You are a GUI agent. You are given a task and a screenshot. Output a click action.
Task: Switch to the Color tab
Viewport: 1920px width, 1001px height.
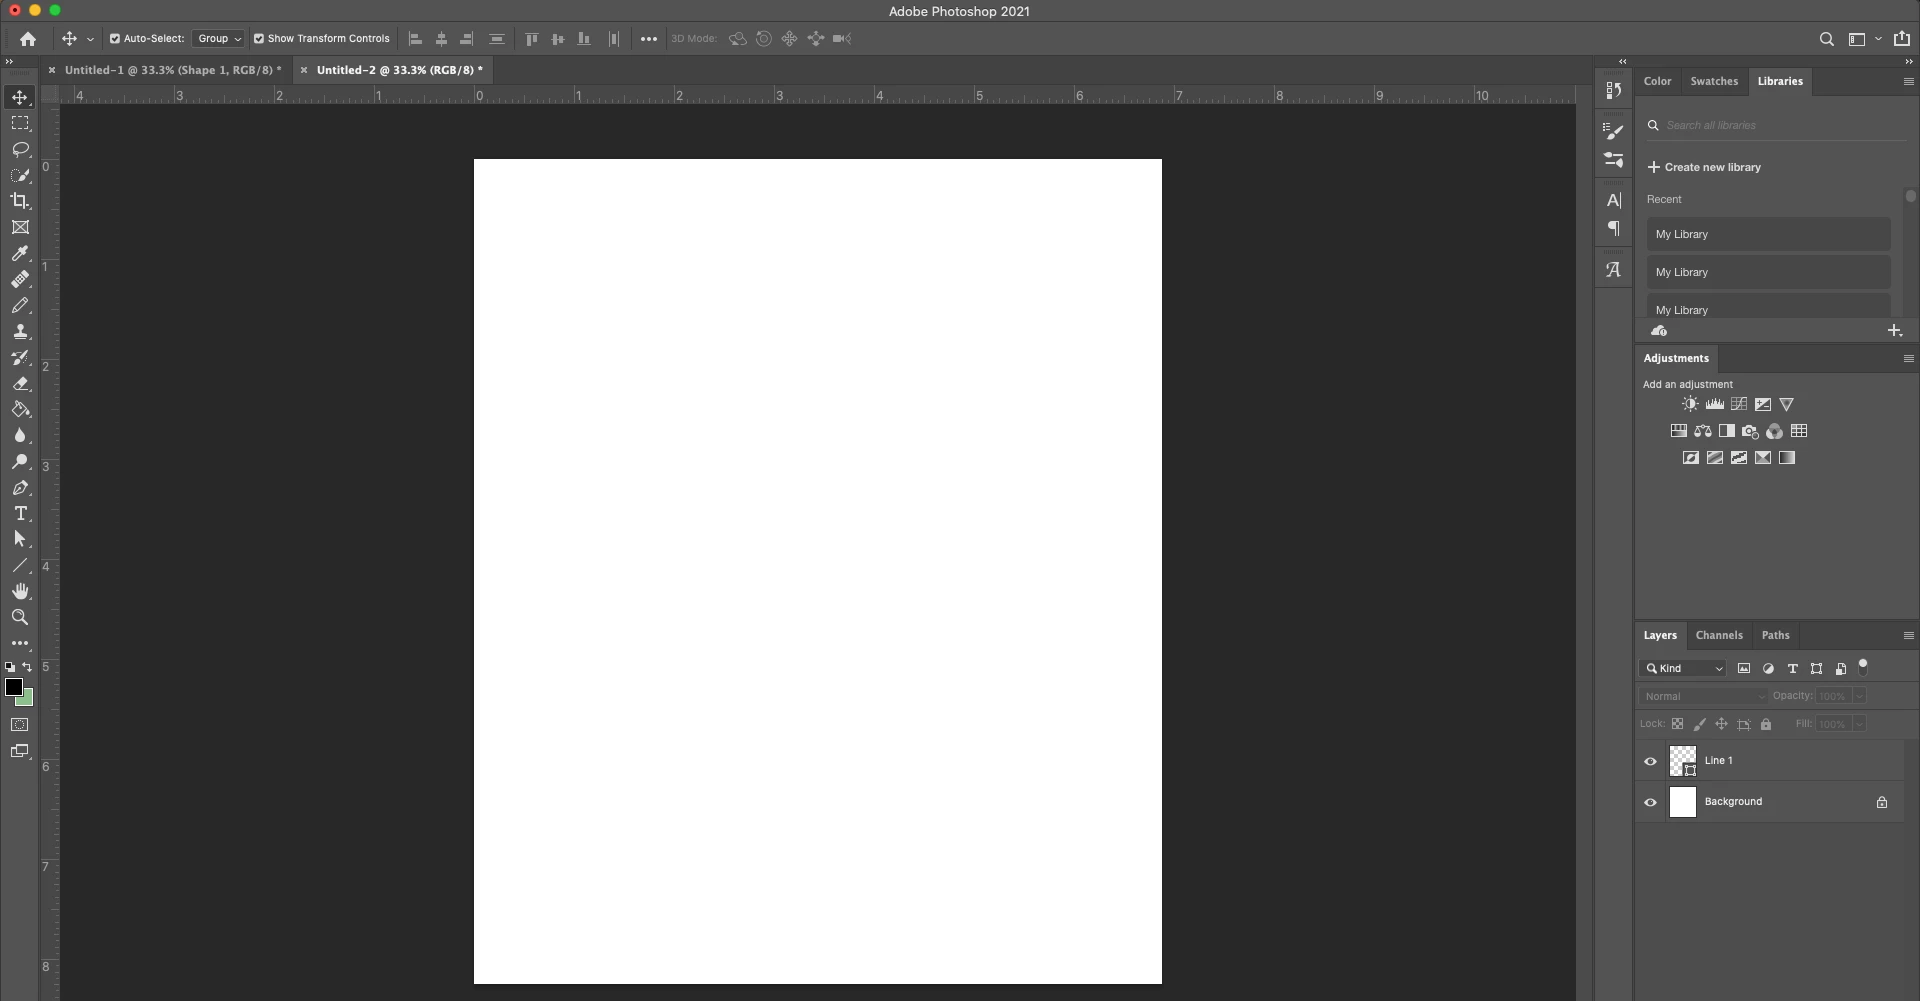coord(1657,81)
